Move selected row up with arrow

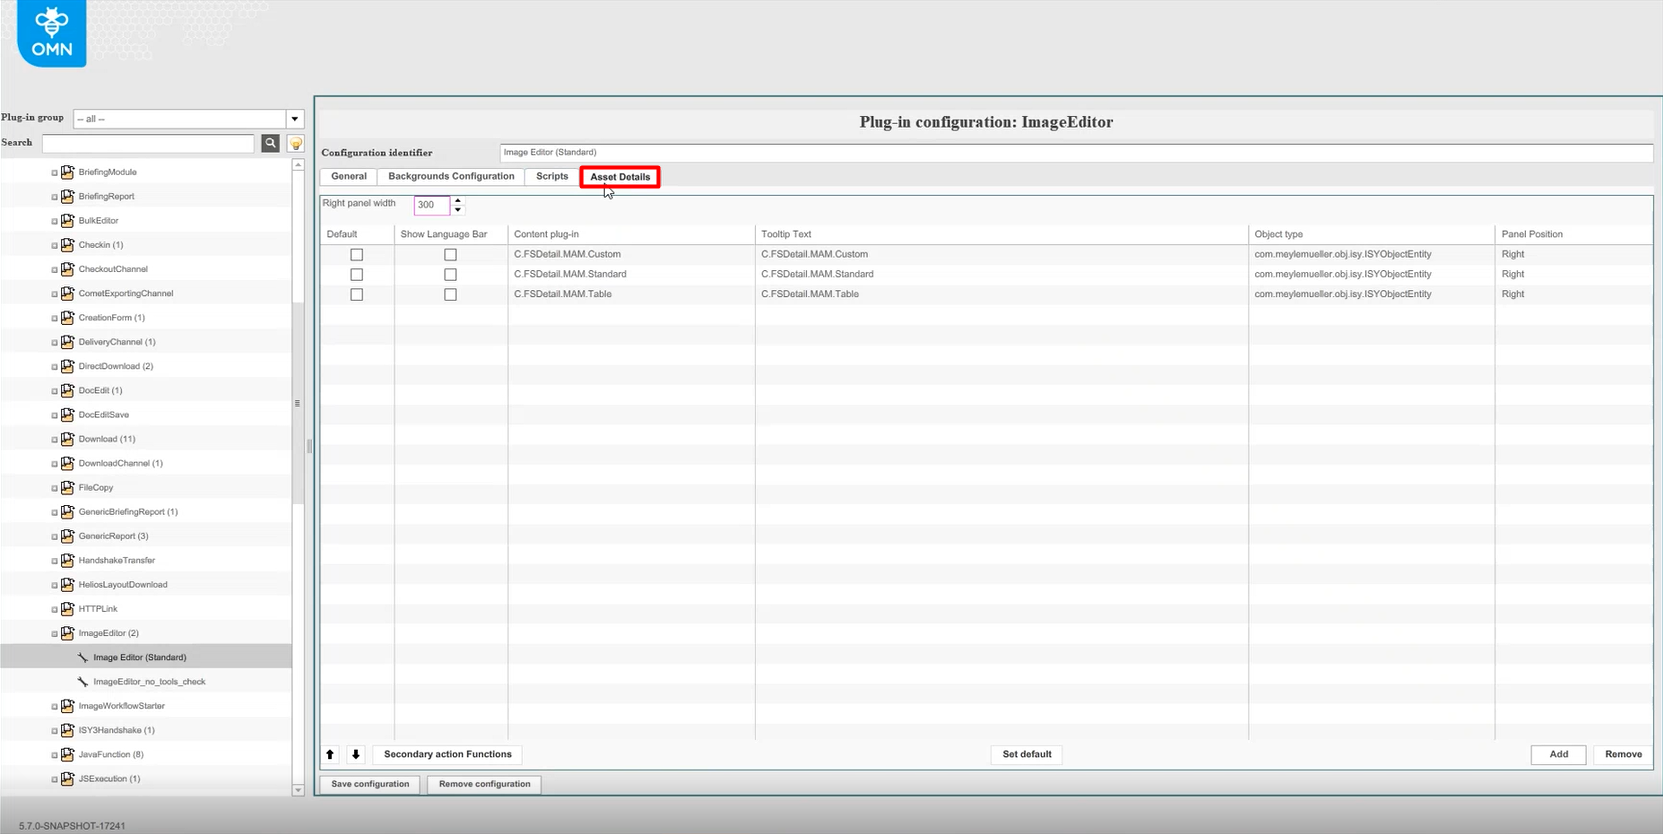pyautogui.click(x=330, y=754)
